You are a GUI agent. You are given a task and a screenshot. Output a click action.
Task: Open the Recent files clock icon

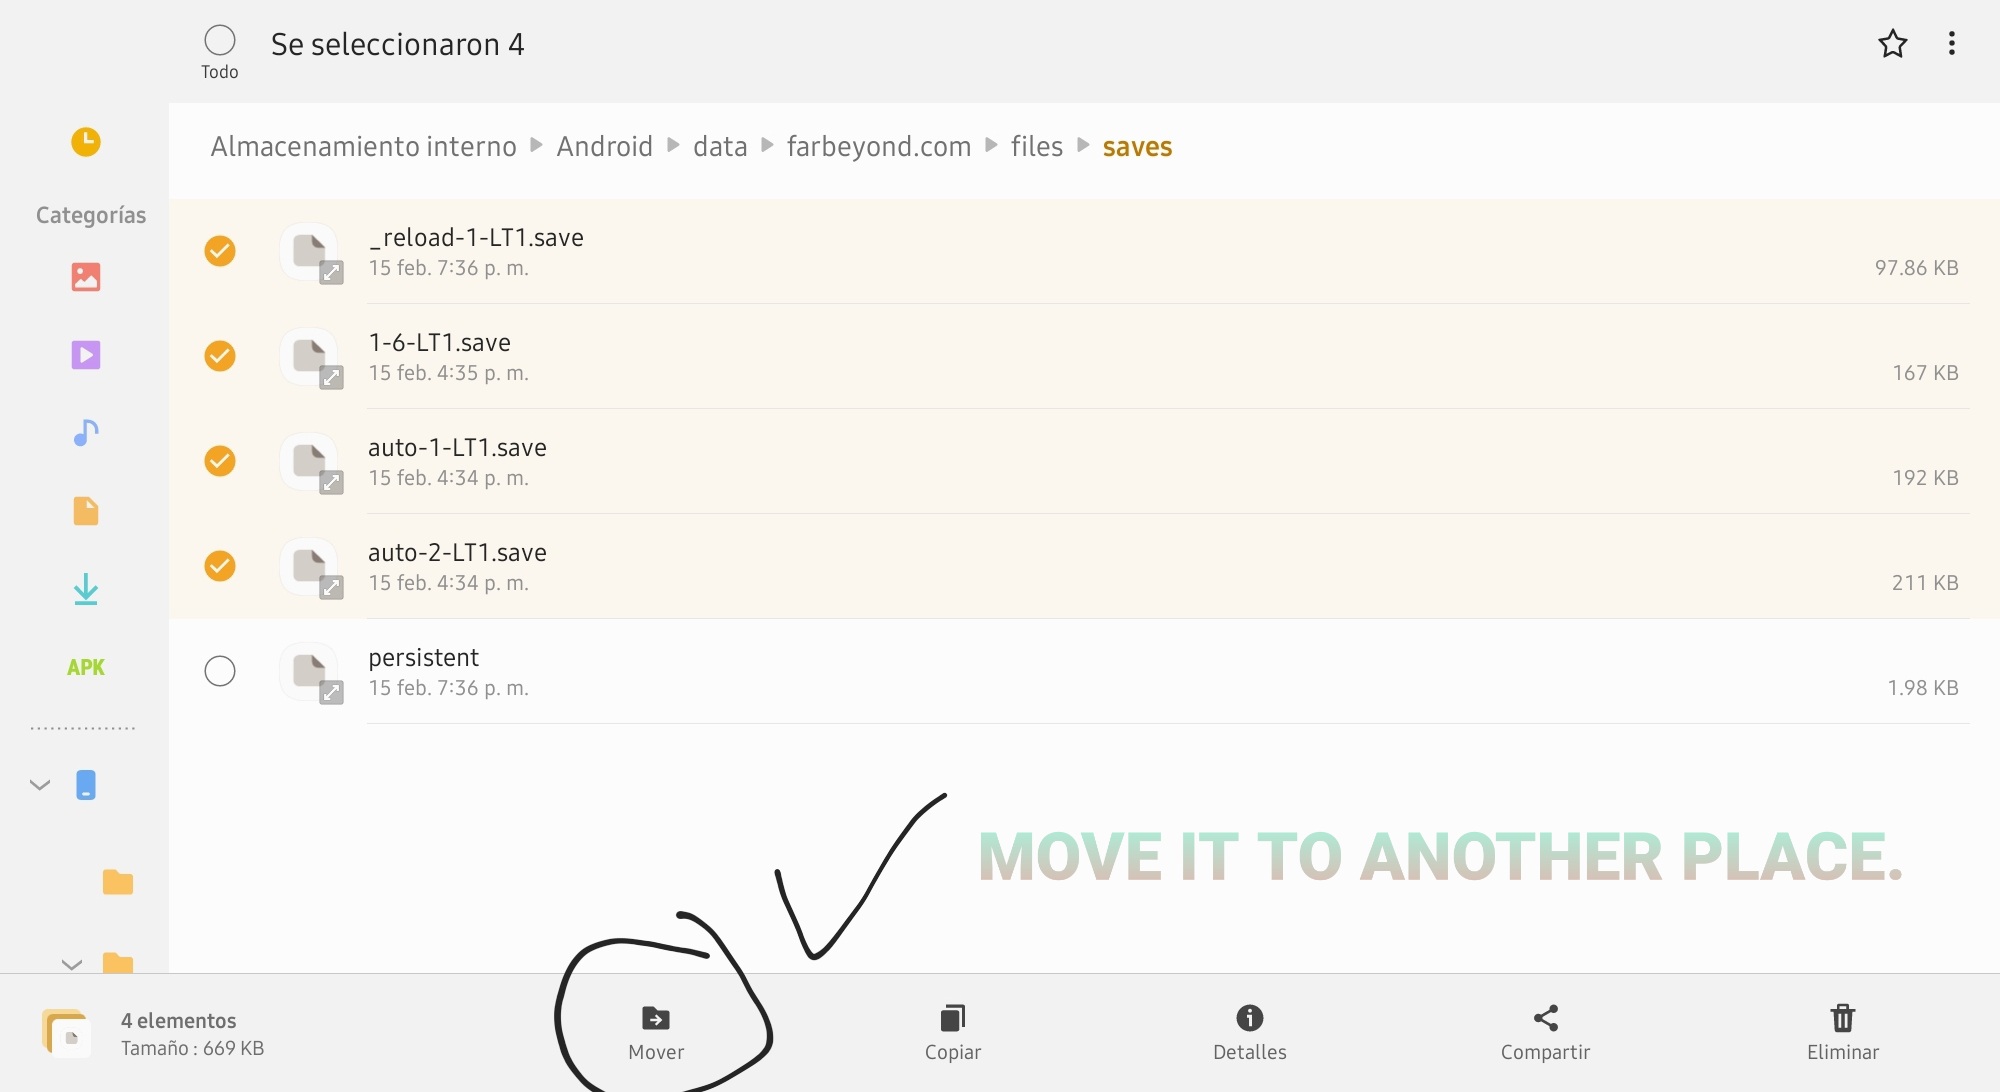tap(86, 142)
